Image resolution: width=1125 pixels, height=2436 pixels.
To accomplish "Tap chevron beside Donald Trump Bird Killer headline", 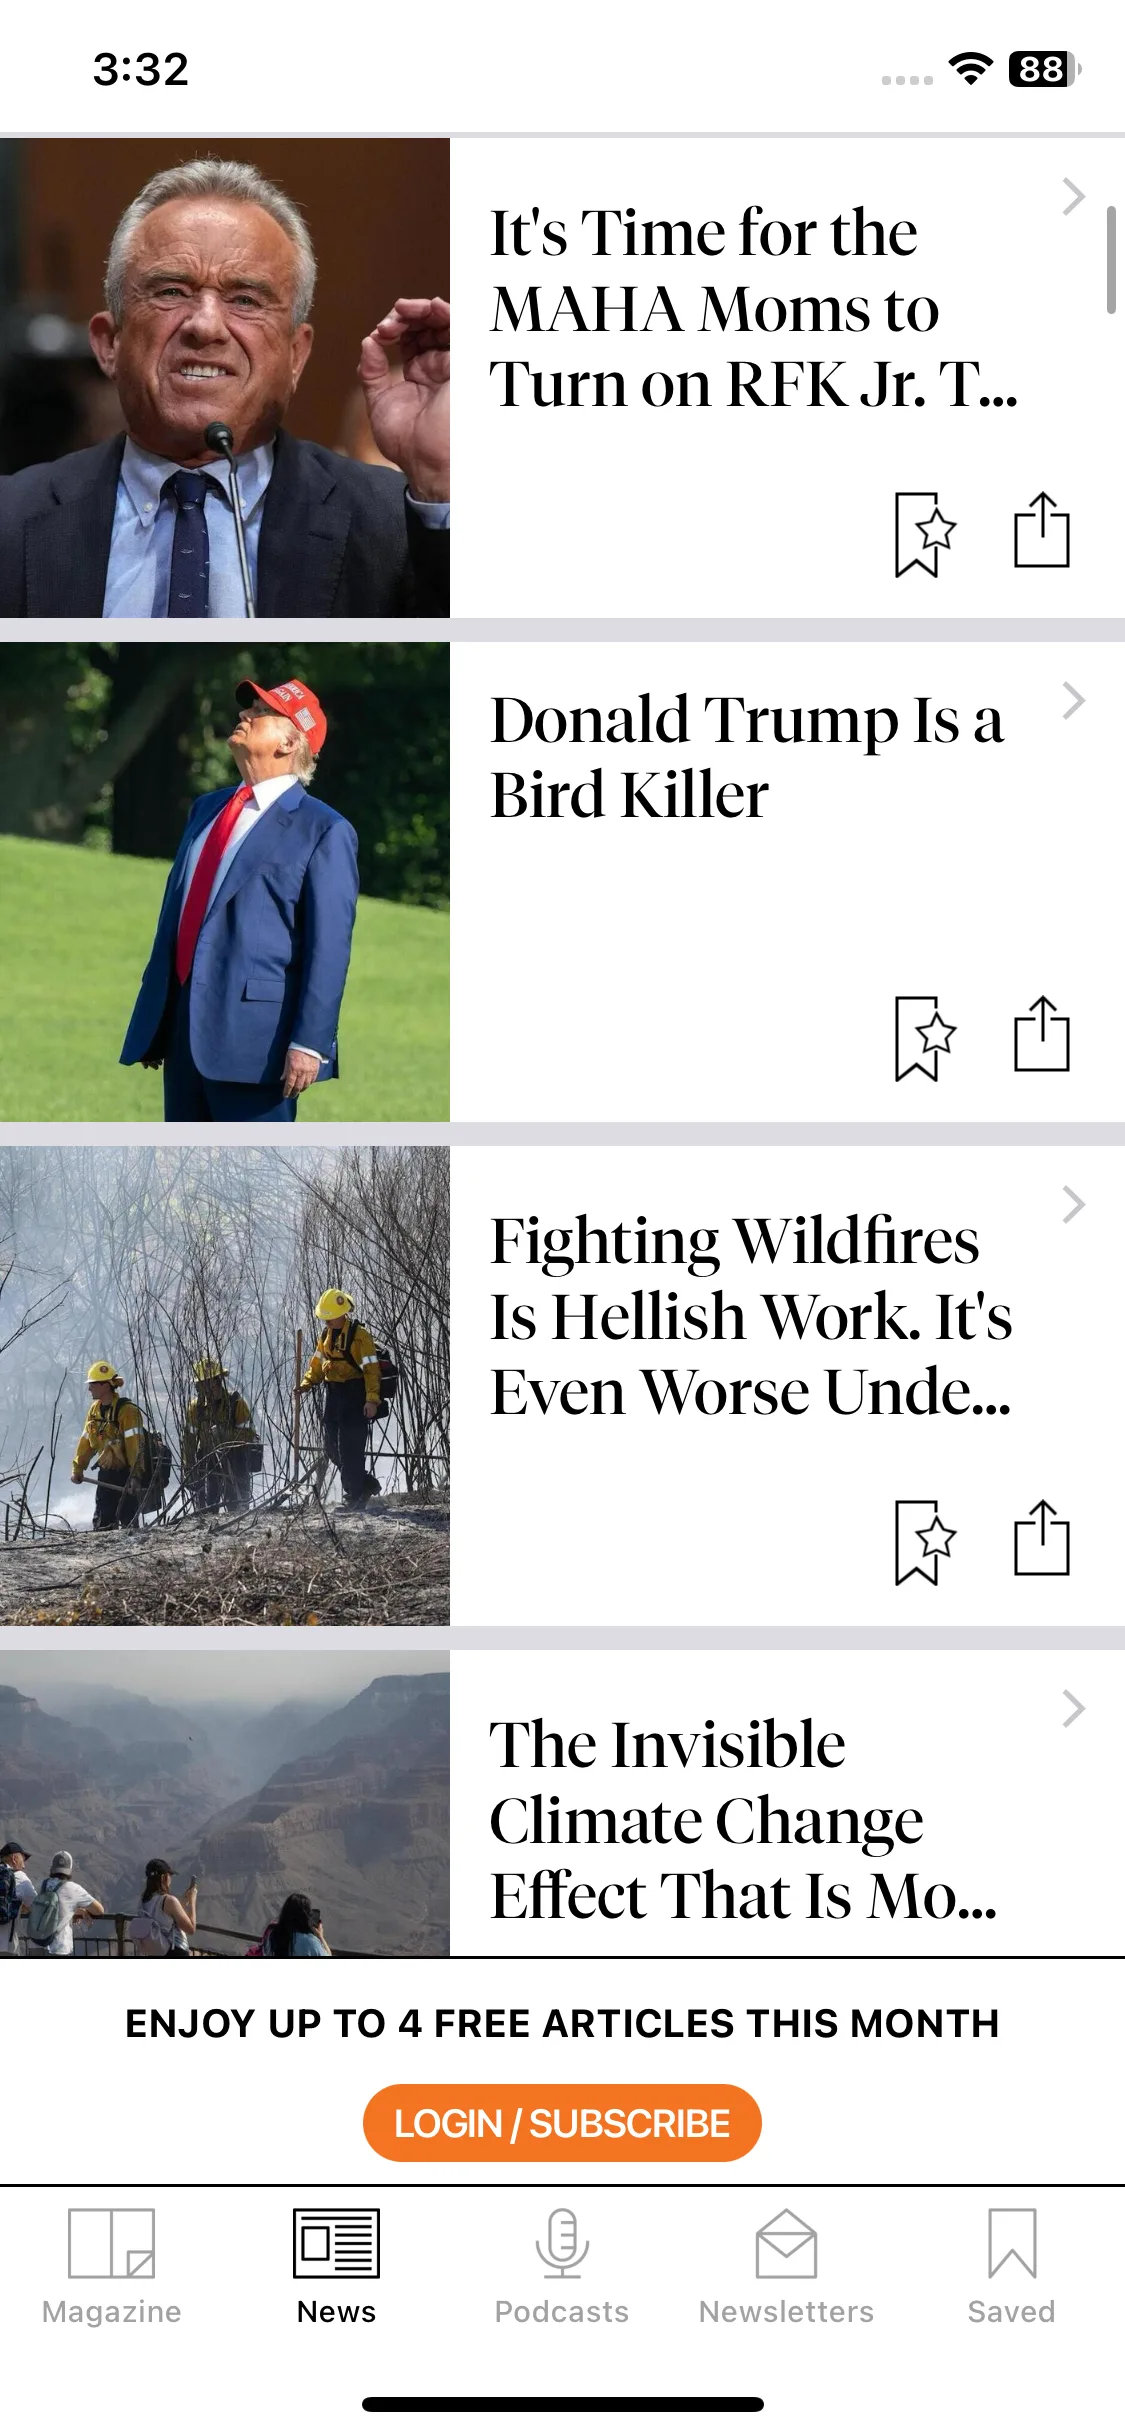I will coord(1074,701).
